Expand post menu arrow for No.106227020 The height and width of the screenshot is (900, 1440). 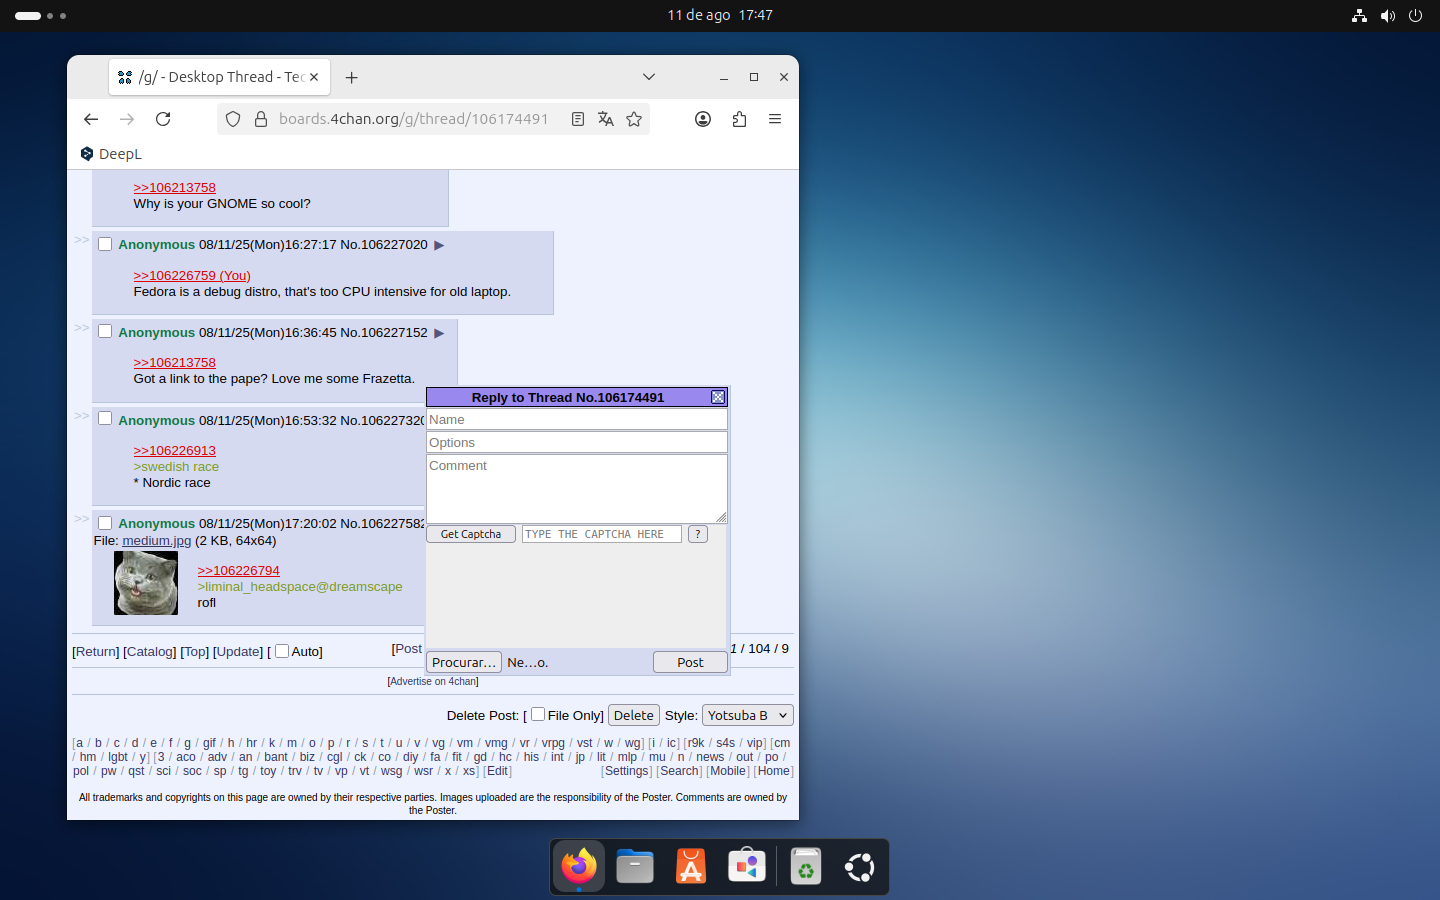pos(439,245)
